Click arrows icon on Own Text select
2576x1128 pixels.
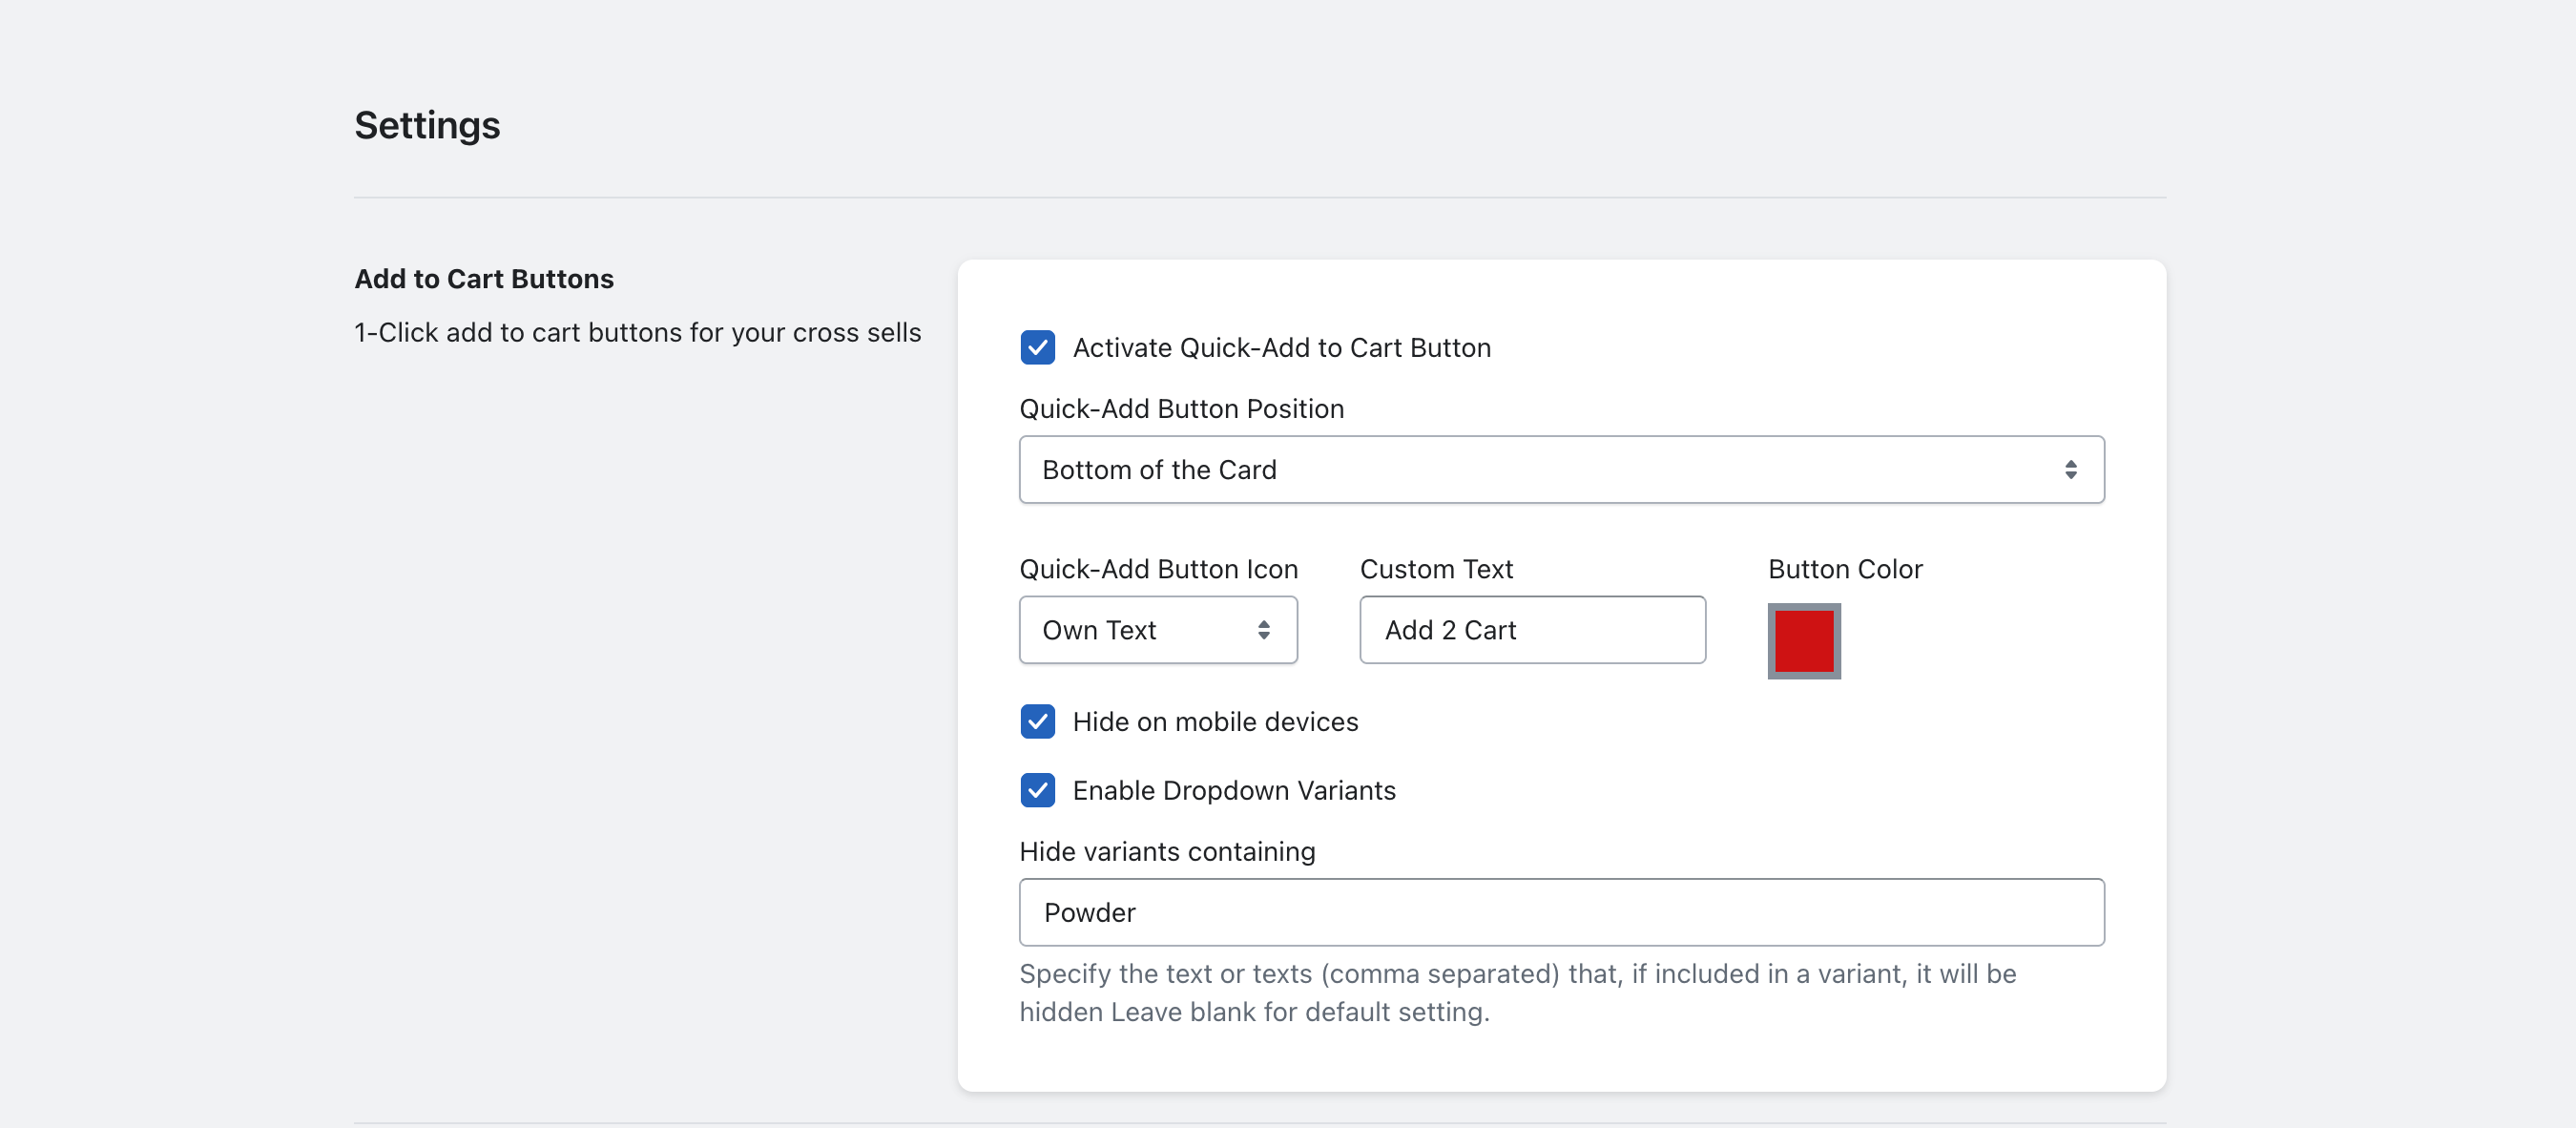click(1263, 630)
